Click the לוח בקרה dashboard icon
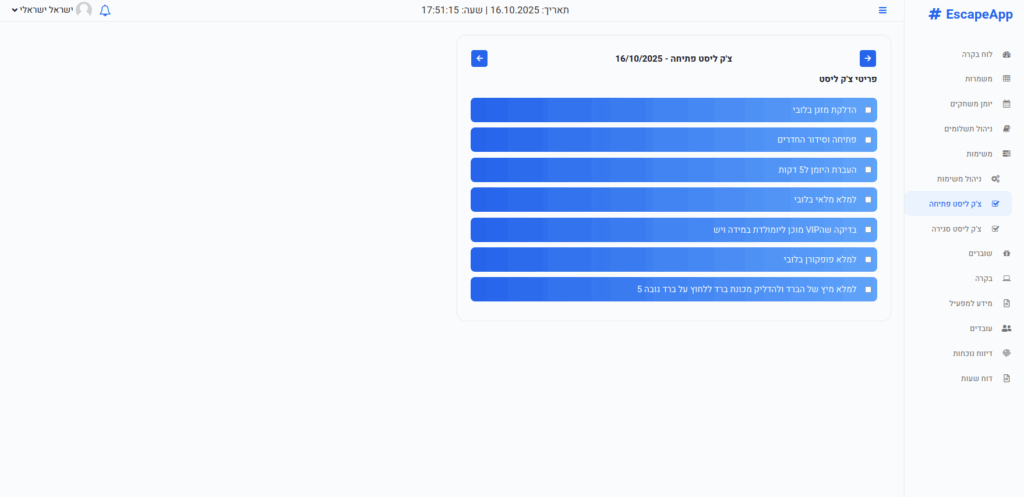 click(1006, 54)
